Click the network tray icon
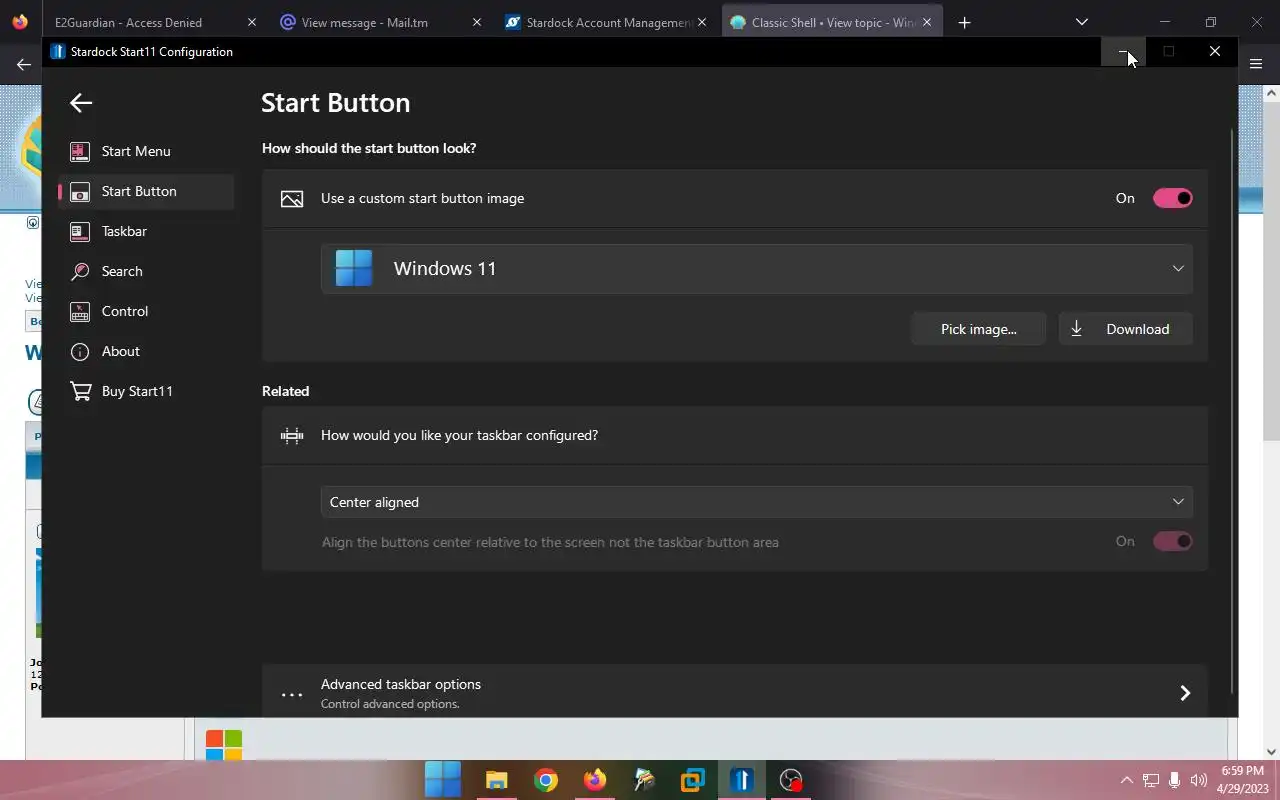Viewport: 1280px width, 800px height. click(1151, 780)
